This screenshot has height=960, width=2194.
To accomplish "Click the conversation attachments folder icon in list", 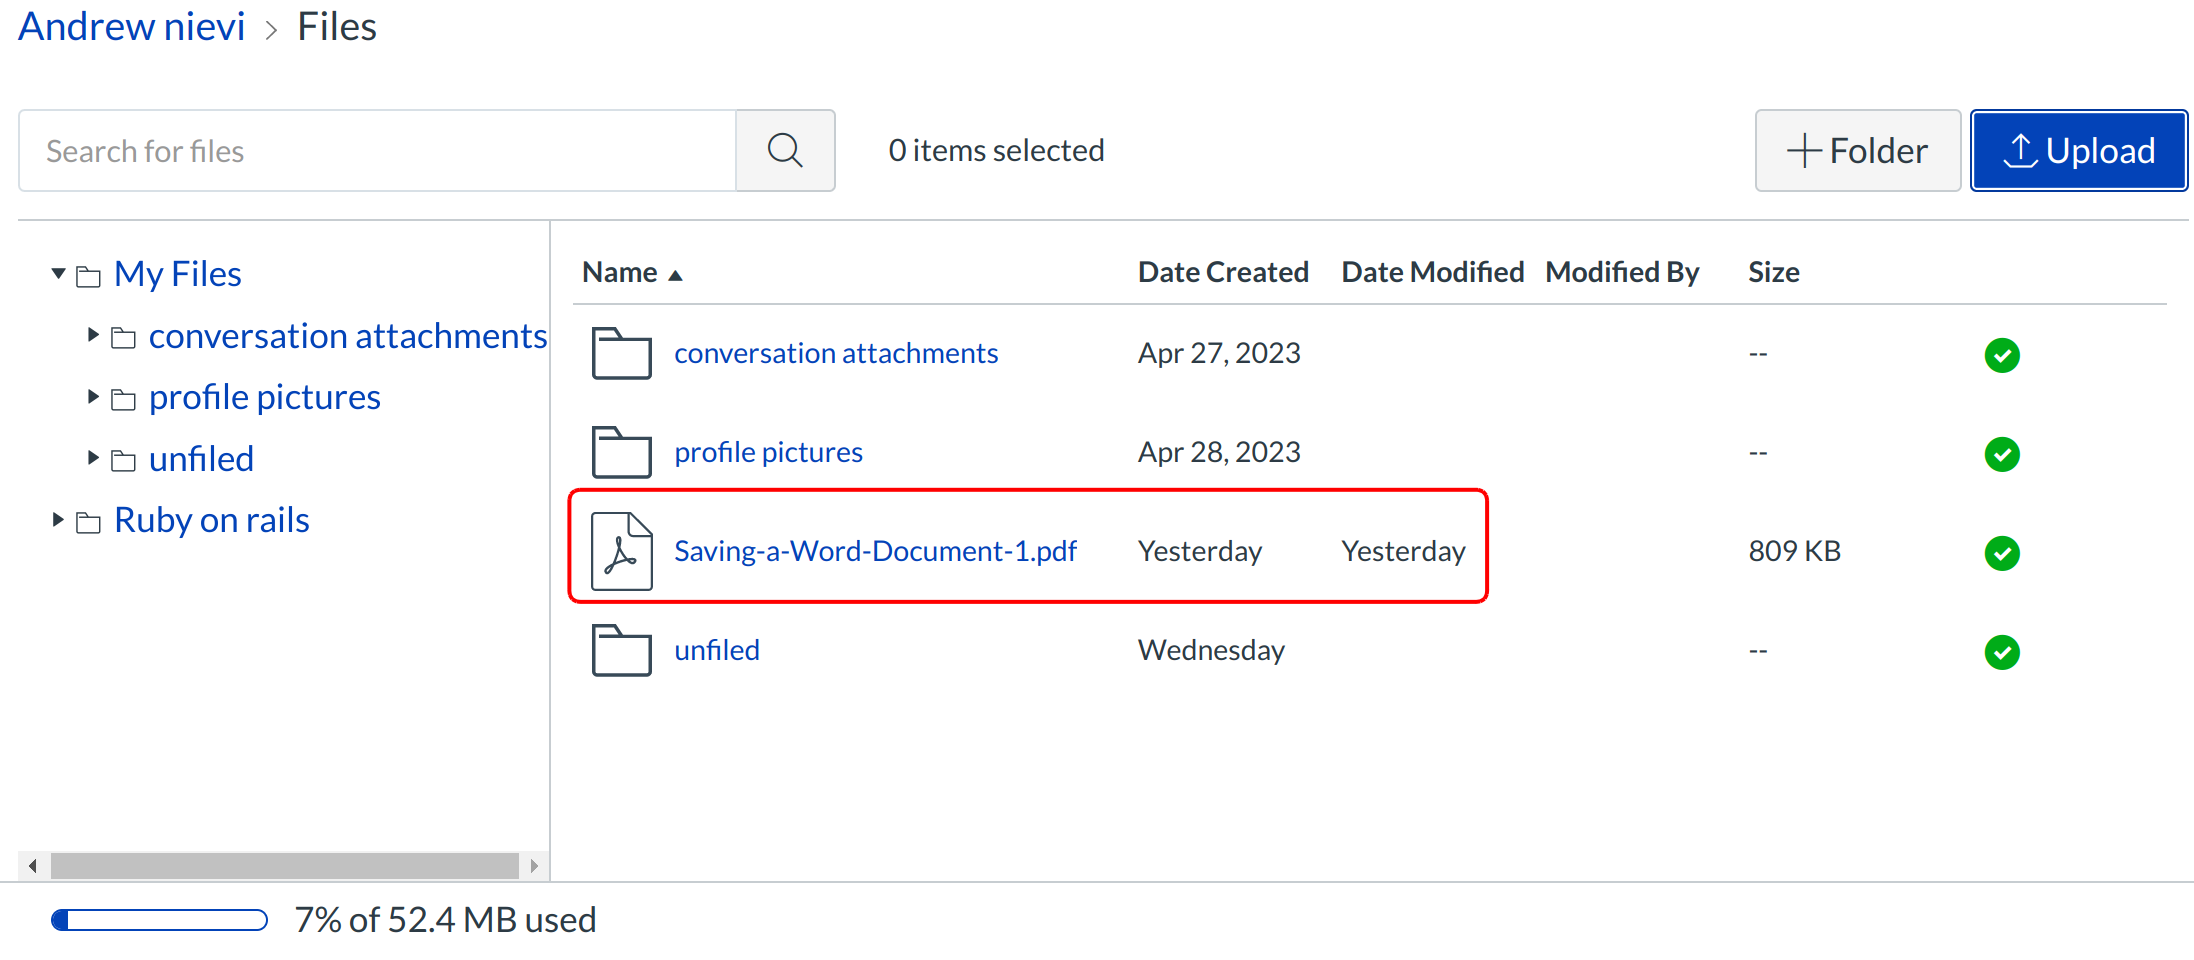I will (x=621, y=353).
